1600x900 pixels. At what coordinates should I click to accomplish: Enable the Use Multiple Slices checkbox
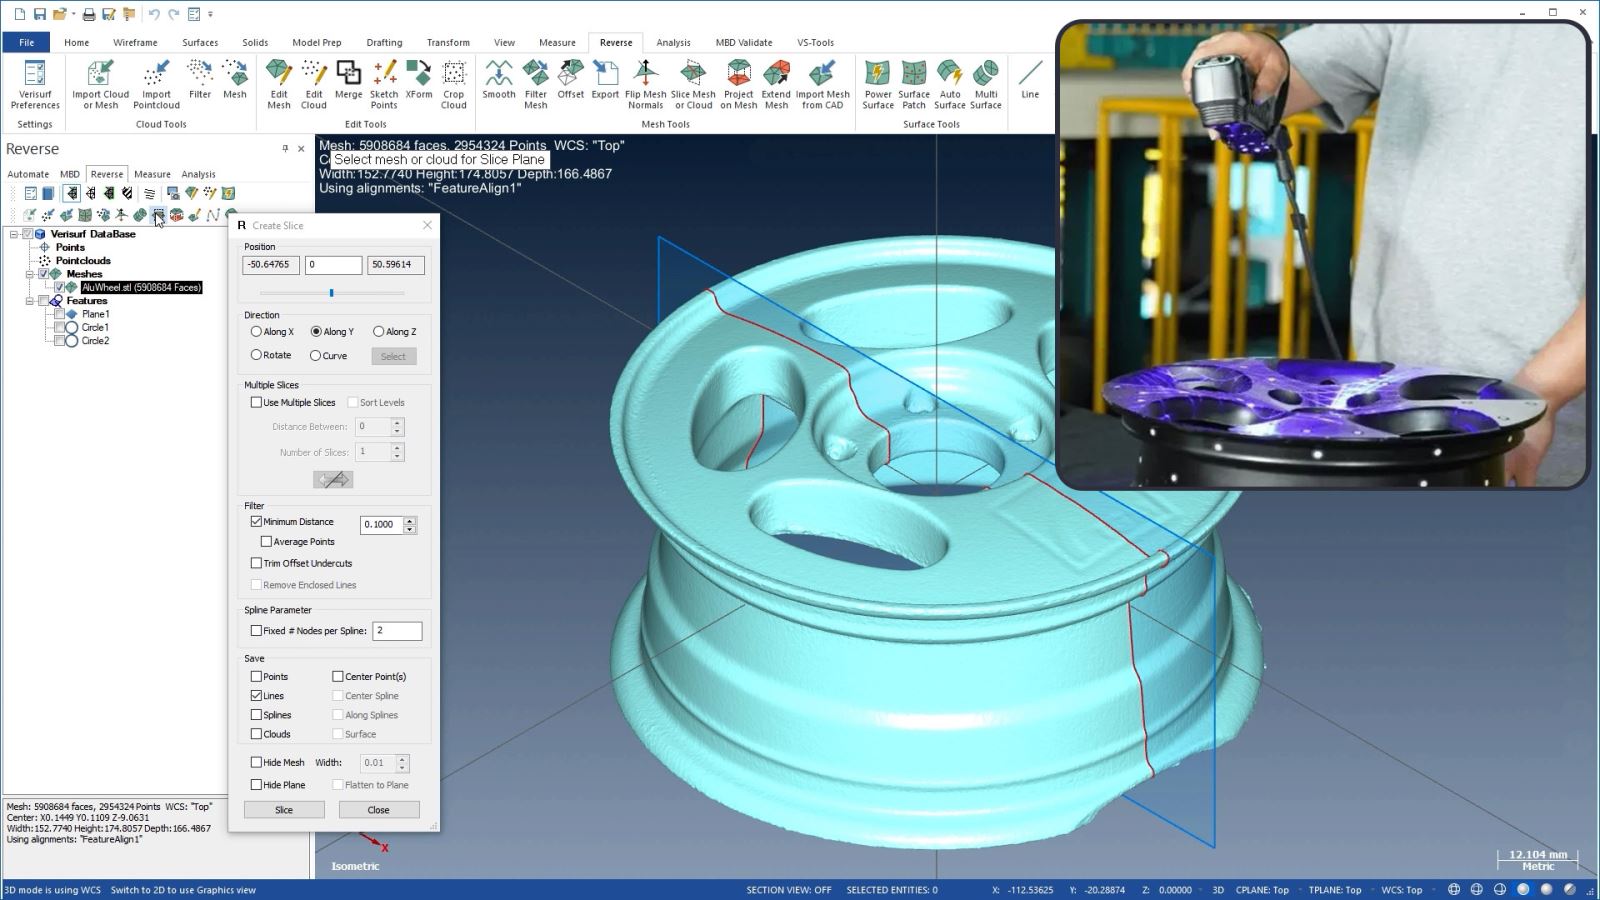pyautogui.click(x=256, y=402)
